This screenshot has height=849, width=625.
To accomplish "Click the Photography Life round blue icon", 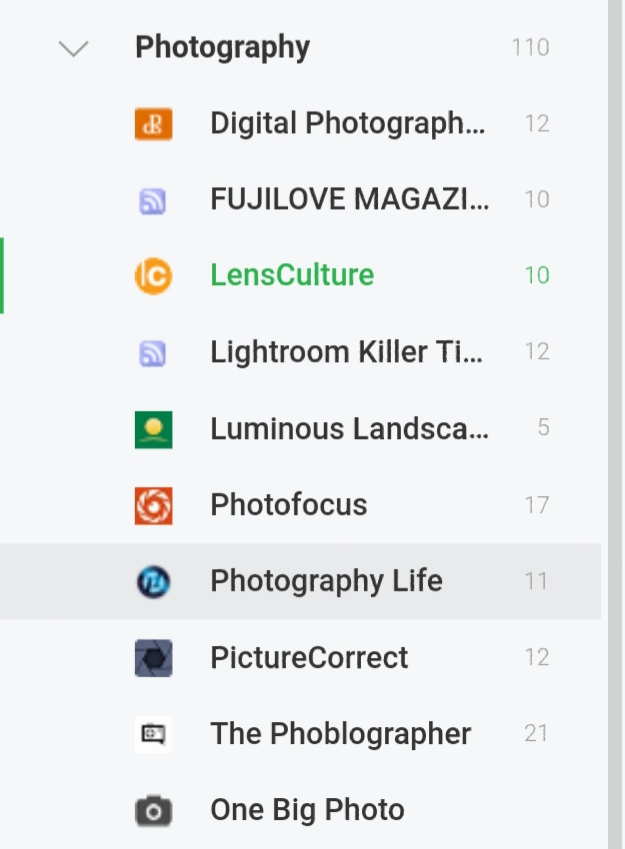I will pyautogui.click(x=153, y=582).
